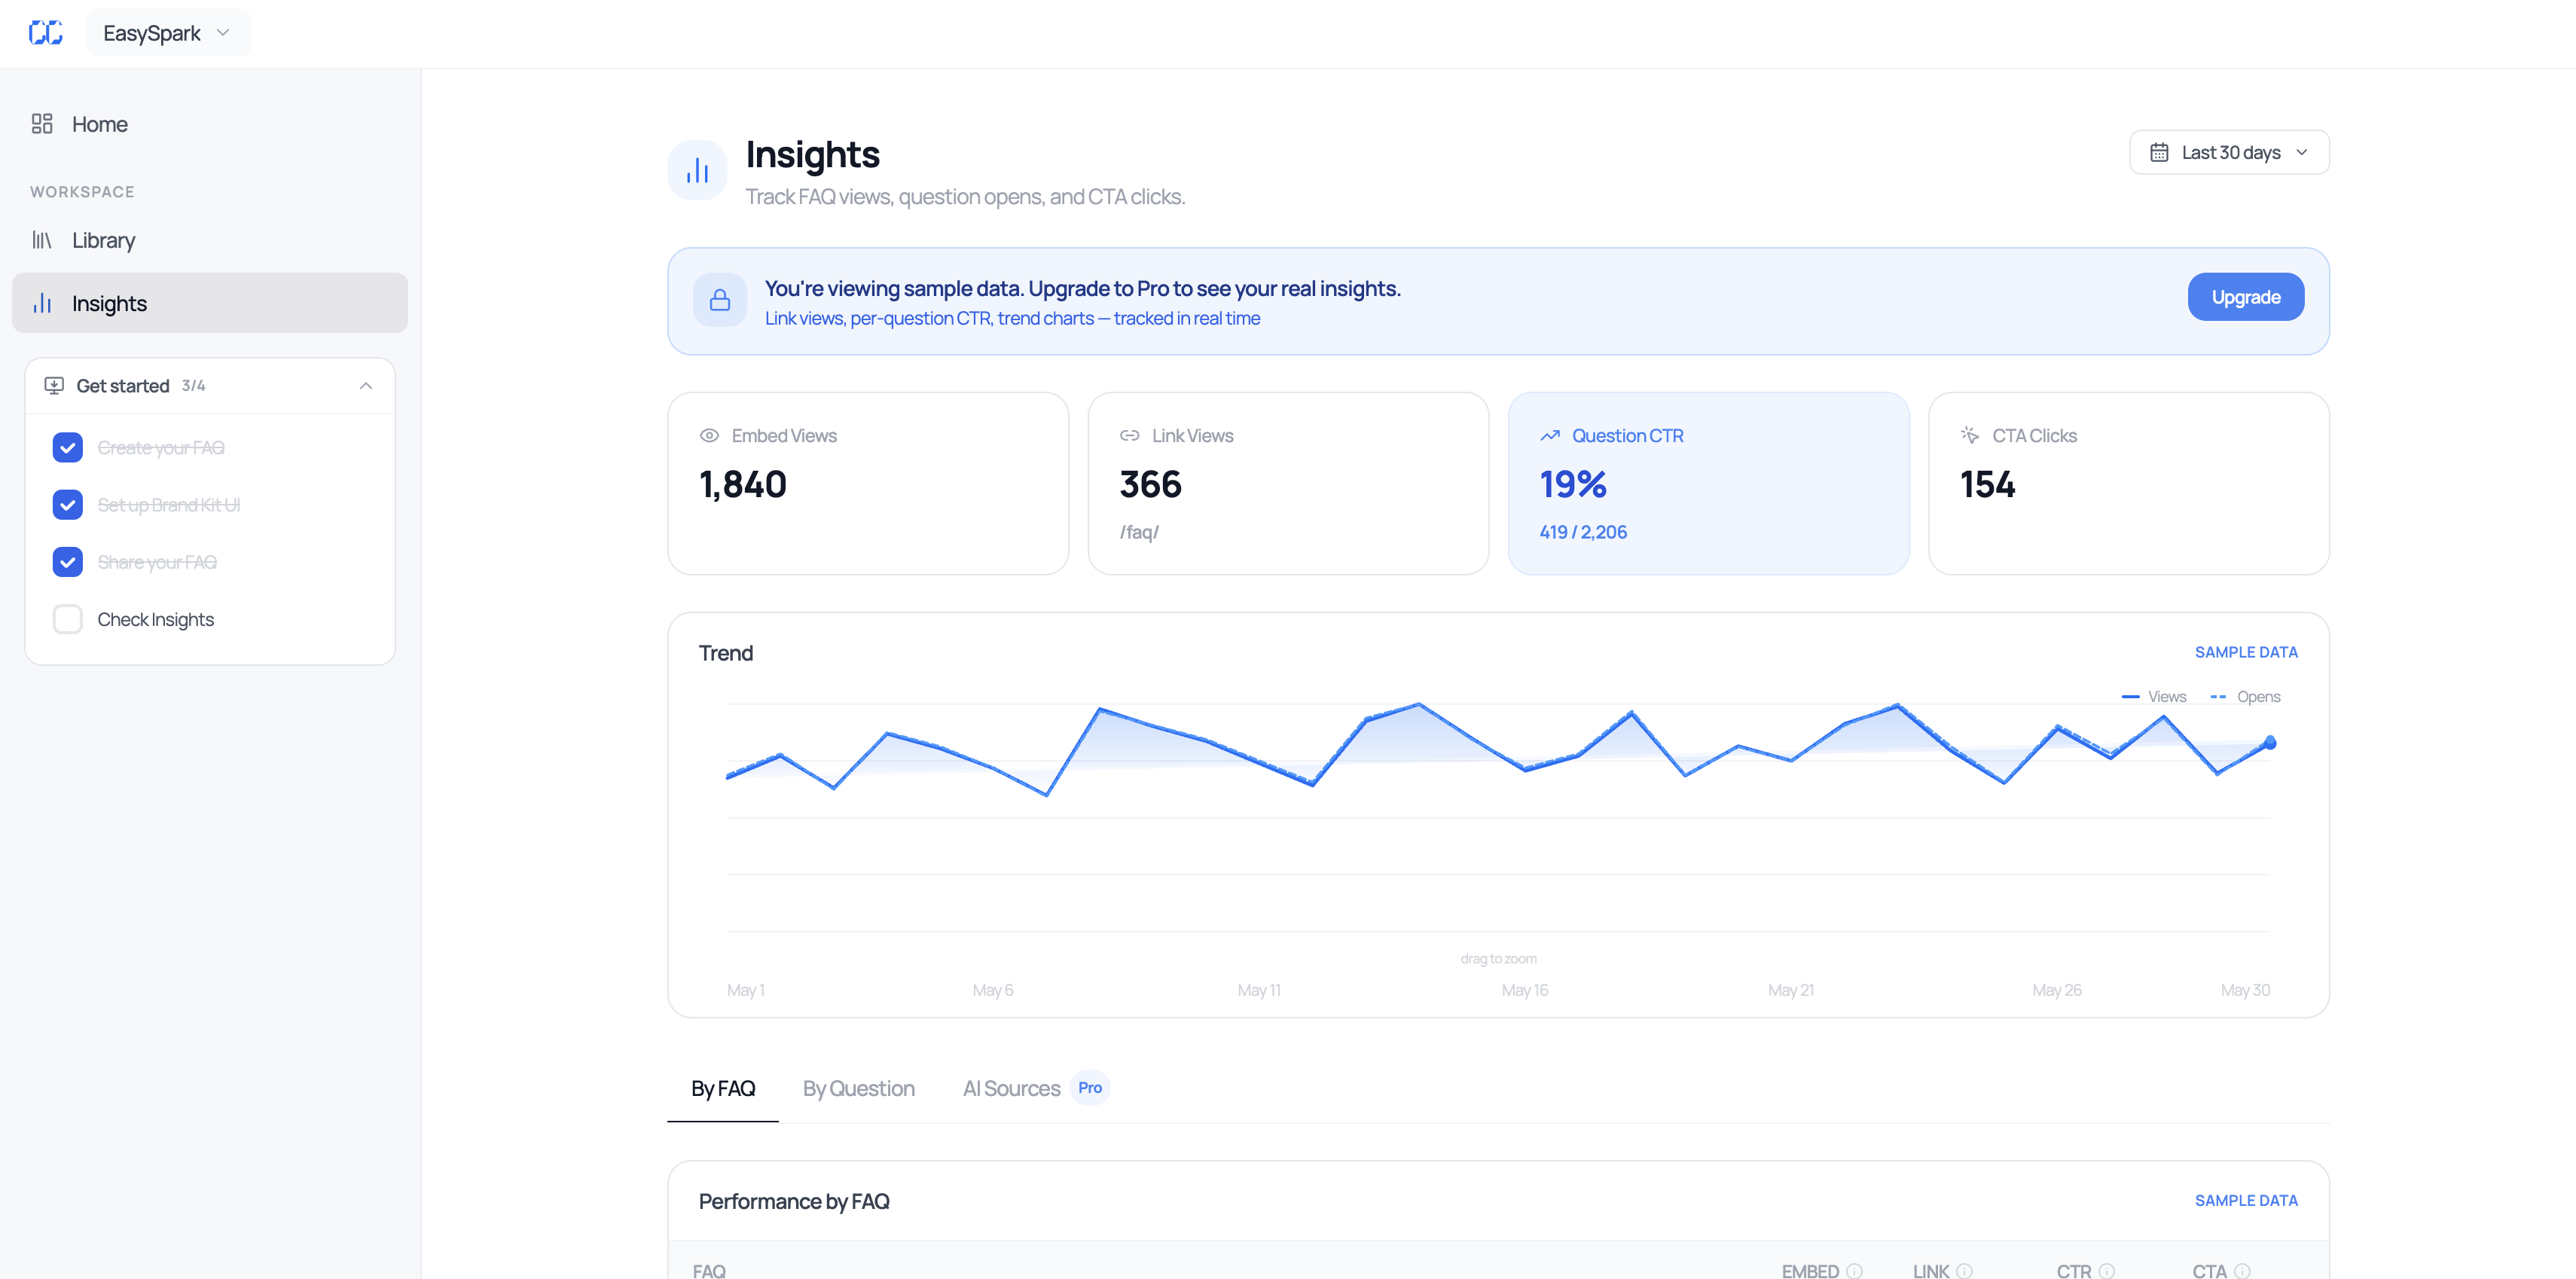Select the Link Views card
This screenshot has height=1279, width=2576.
[x=1288, y=483]
